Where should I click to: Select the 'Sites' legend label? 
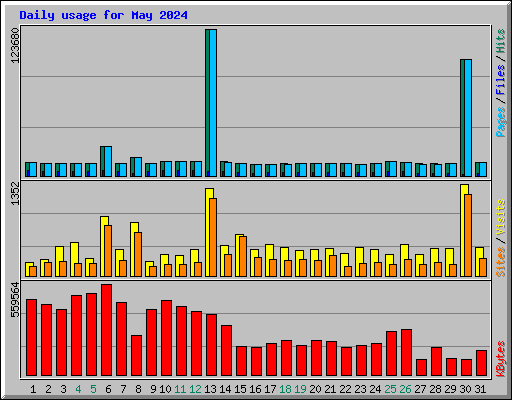(501, 262)
